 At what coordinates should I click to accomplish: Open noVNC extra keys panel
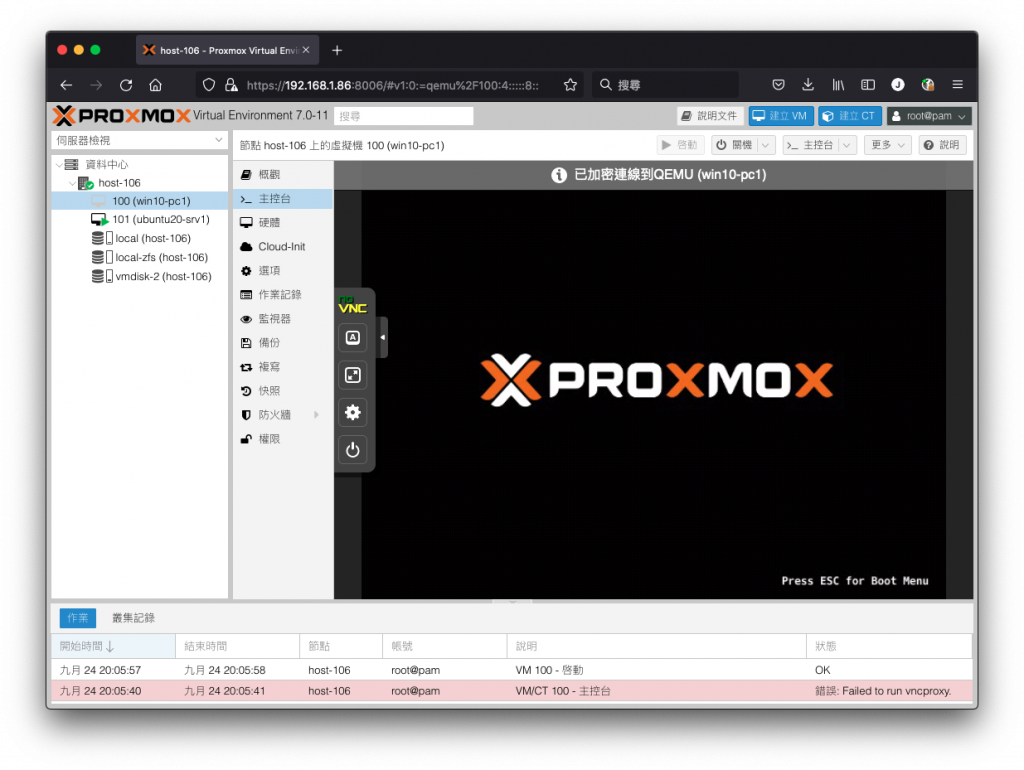353,338
